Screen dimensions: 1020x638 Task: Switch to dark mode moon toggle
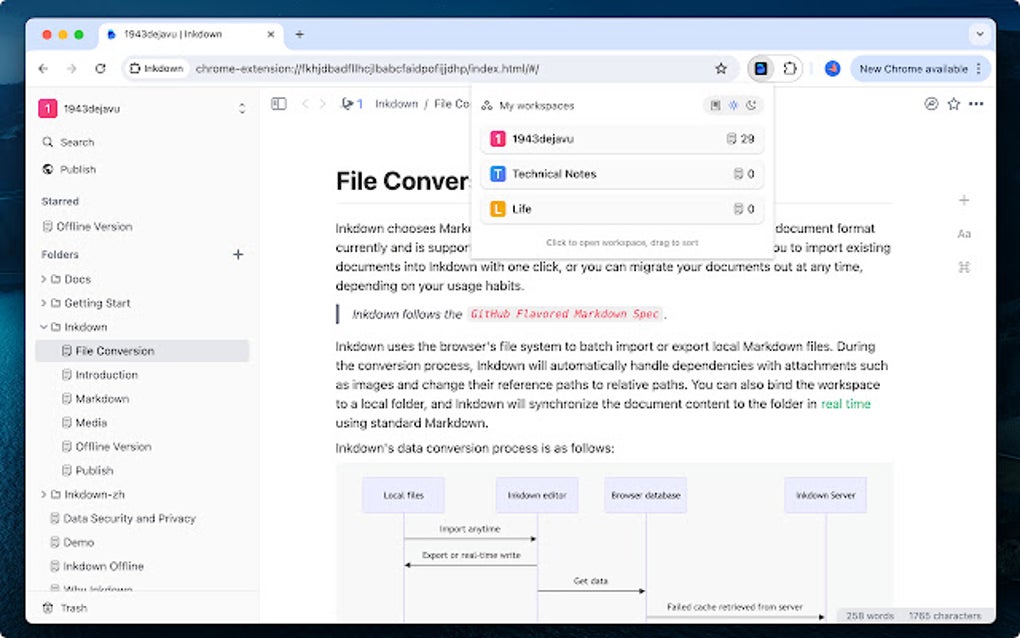[751, 105]
